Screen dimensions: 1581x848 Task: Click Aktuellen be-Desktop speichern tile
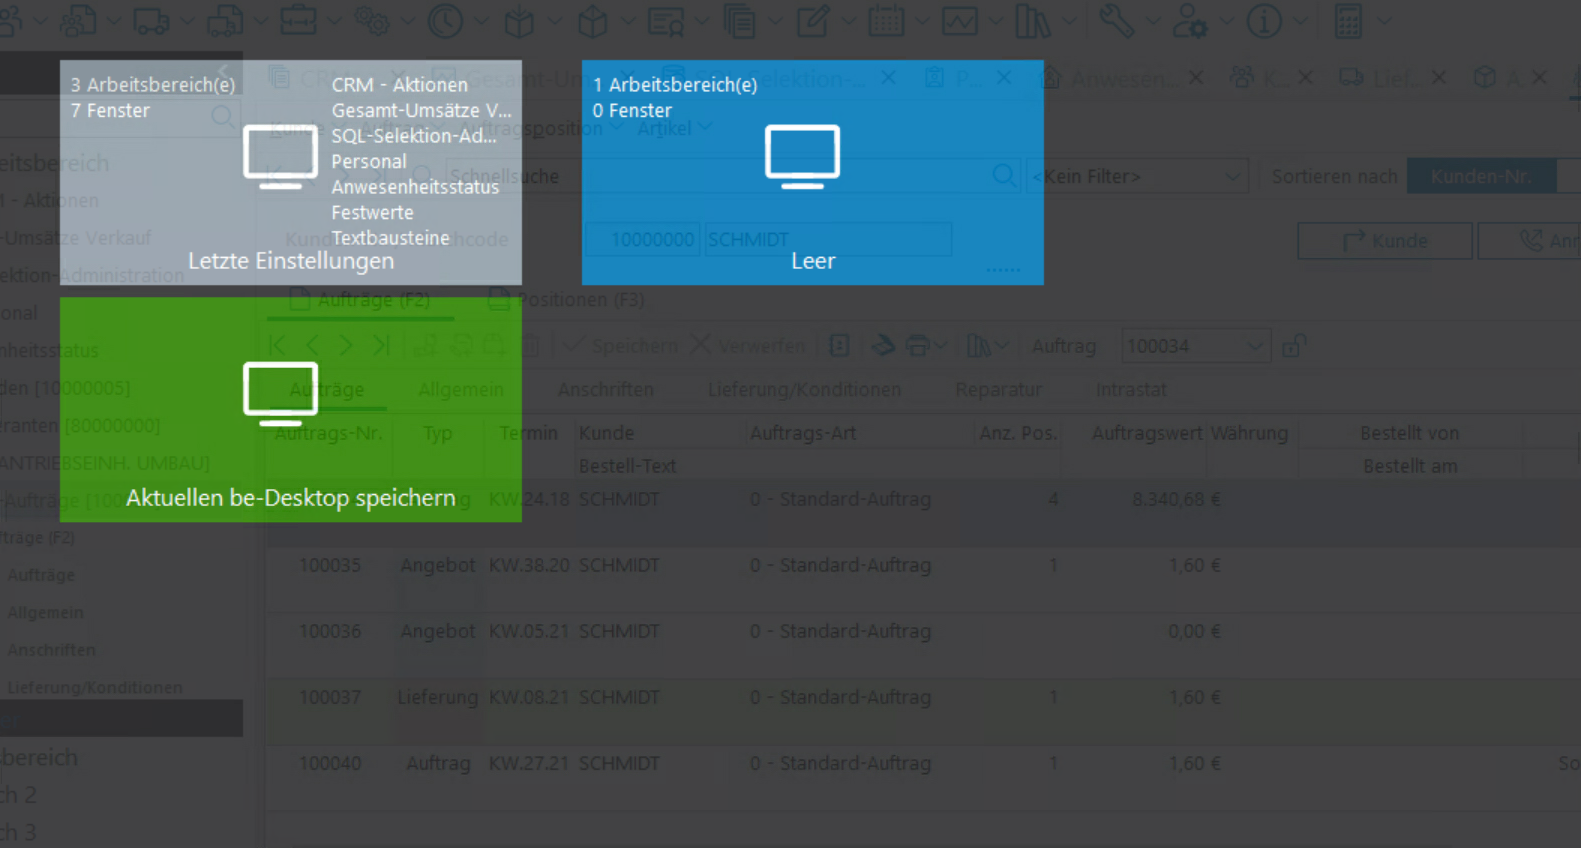tap(290, 409)
